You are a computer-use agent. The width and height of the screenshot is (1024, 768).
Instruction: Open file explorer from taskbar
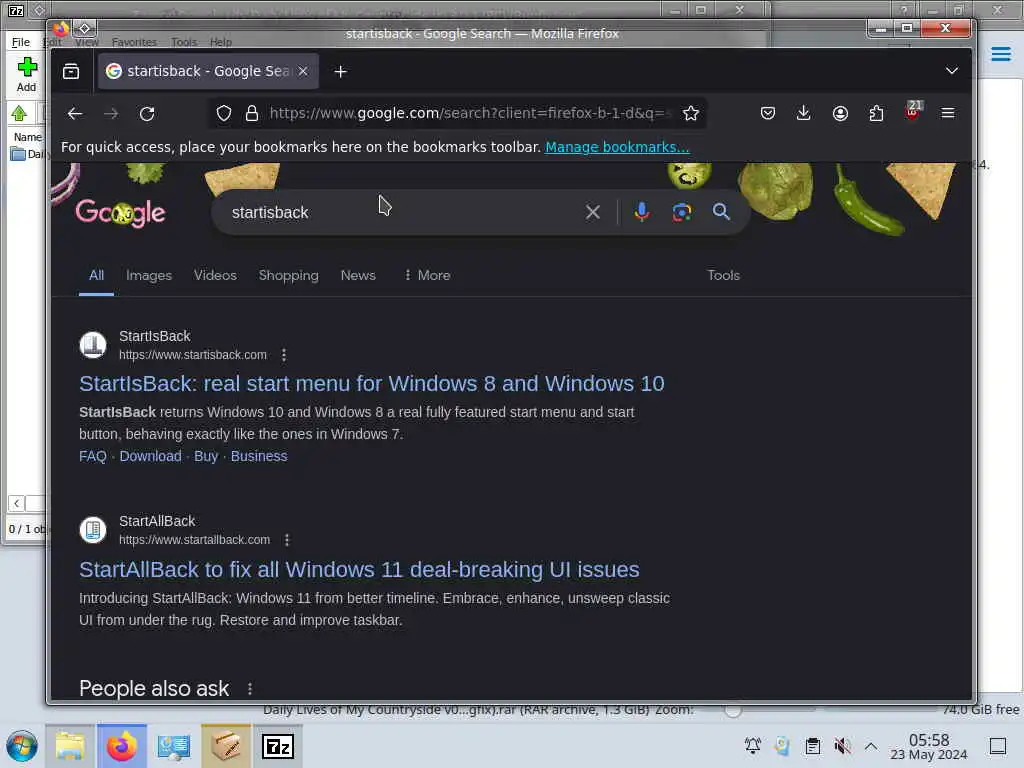pos(70,746)
